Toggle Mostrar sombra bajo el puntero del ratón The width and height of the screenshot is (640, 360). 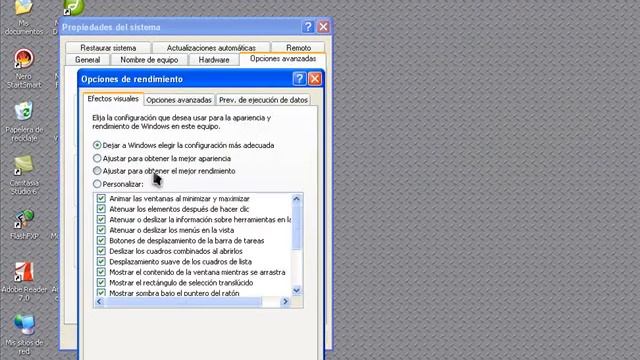(101, 293)
